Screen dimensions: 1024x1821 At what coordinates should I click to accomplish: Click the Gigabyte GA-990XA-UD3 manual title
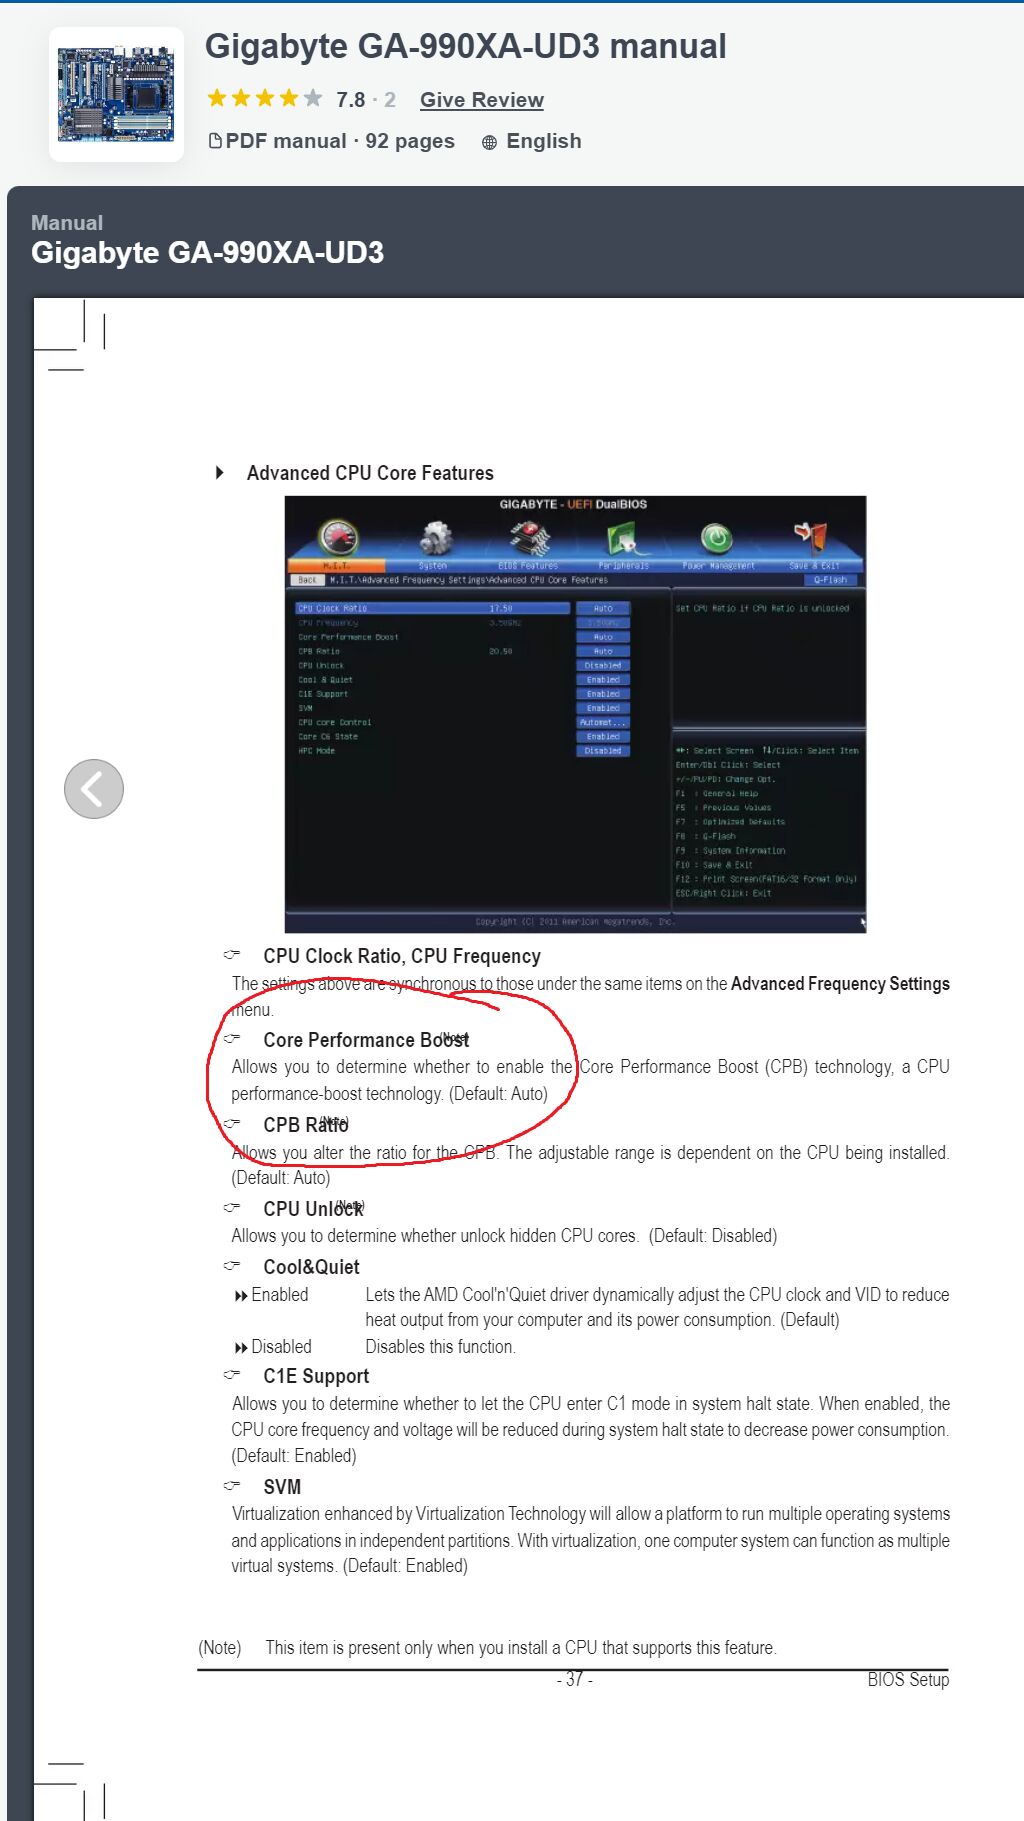pos(466,46)
